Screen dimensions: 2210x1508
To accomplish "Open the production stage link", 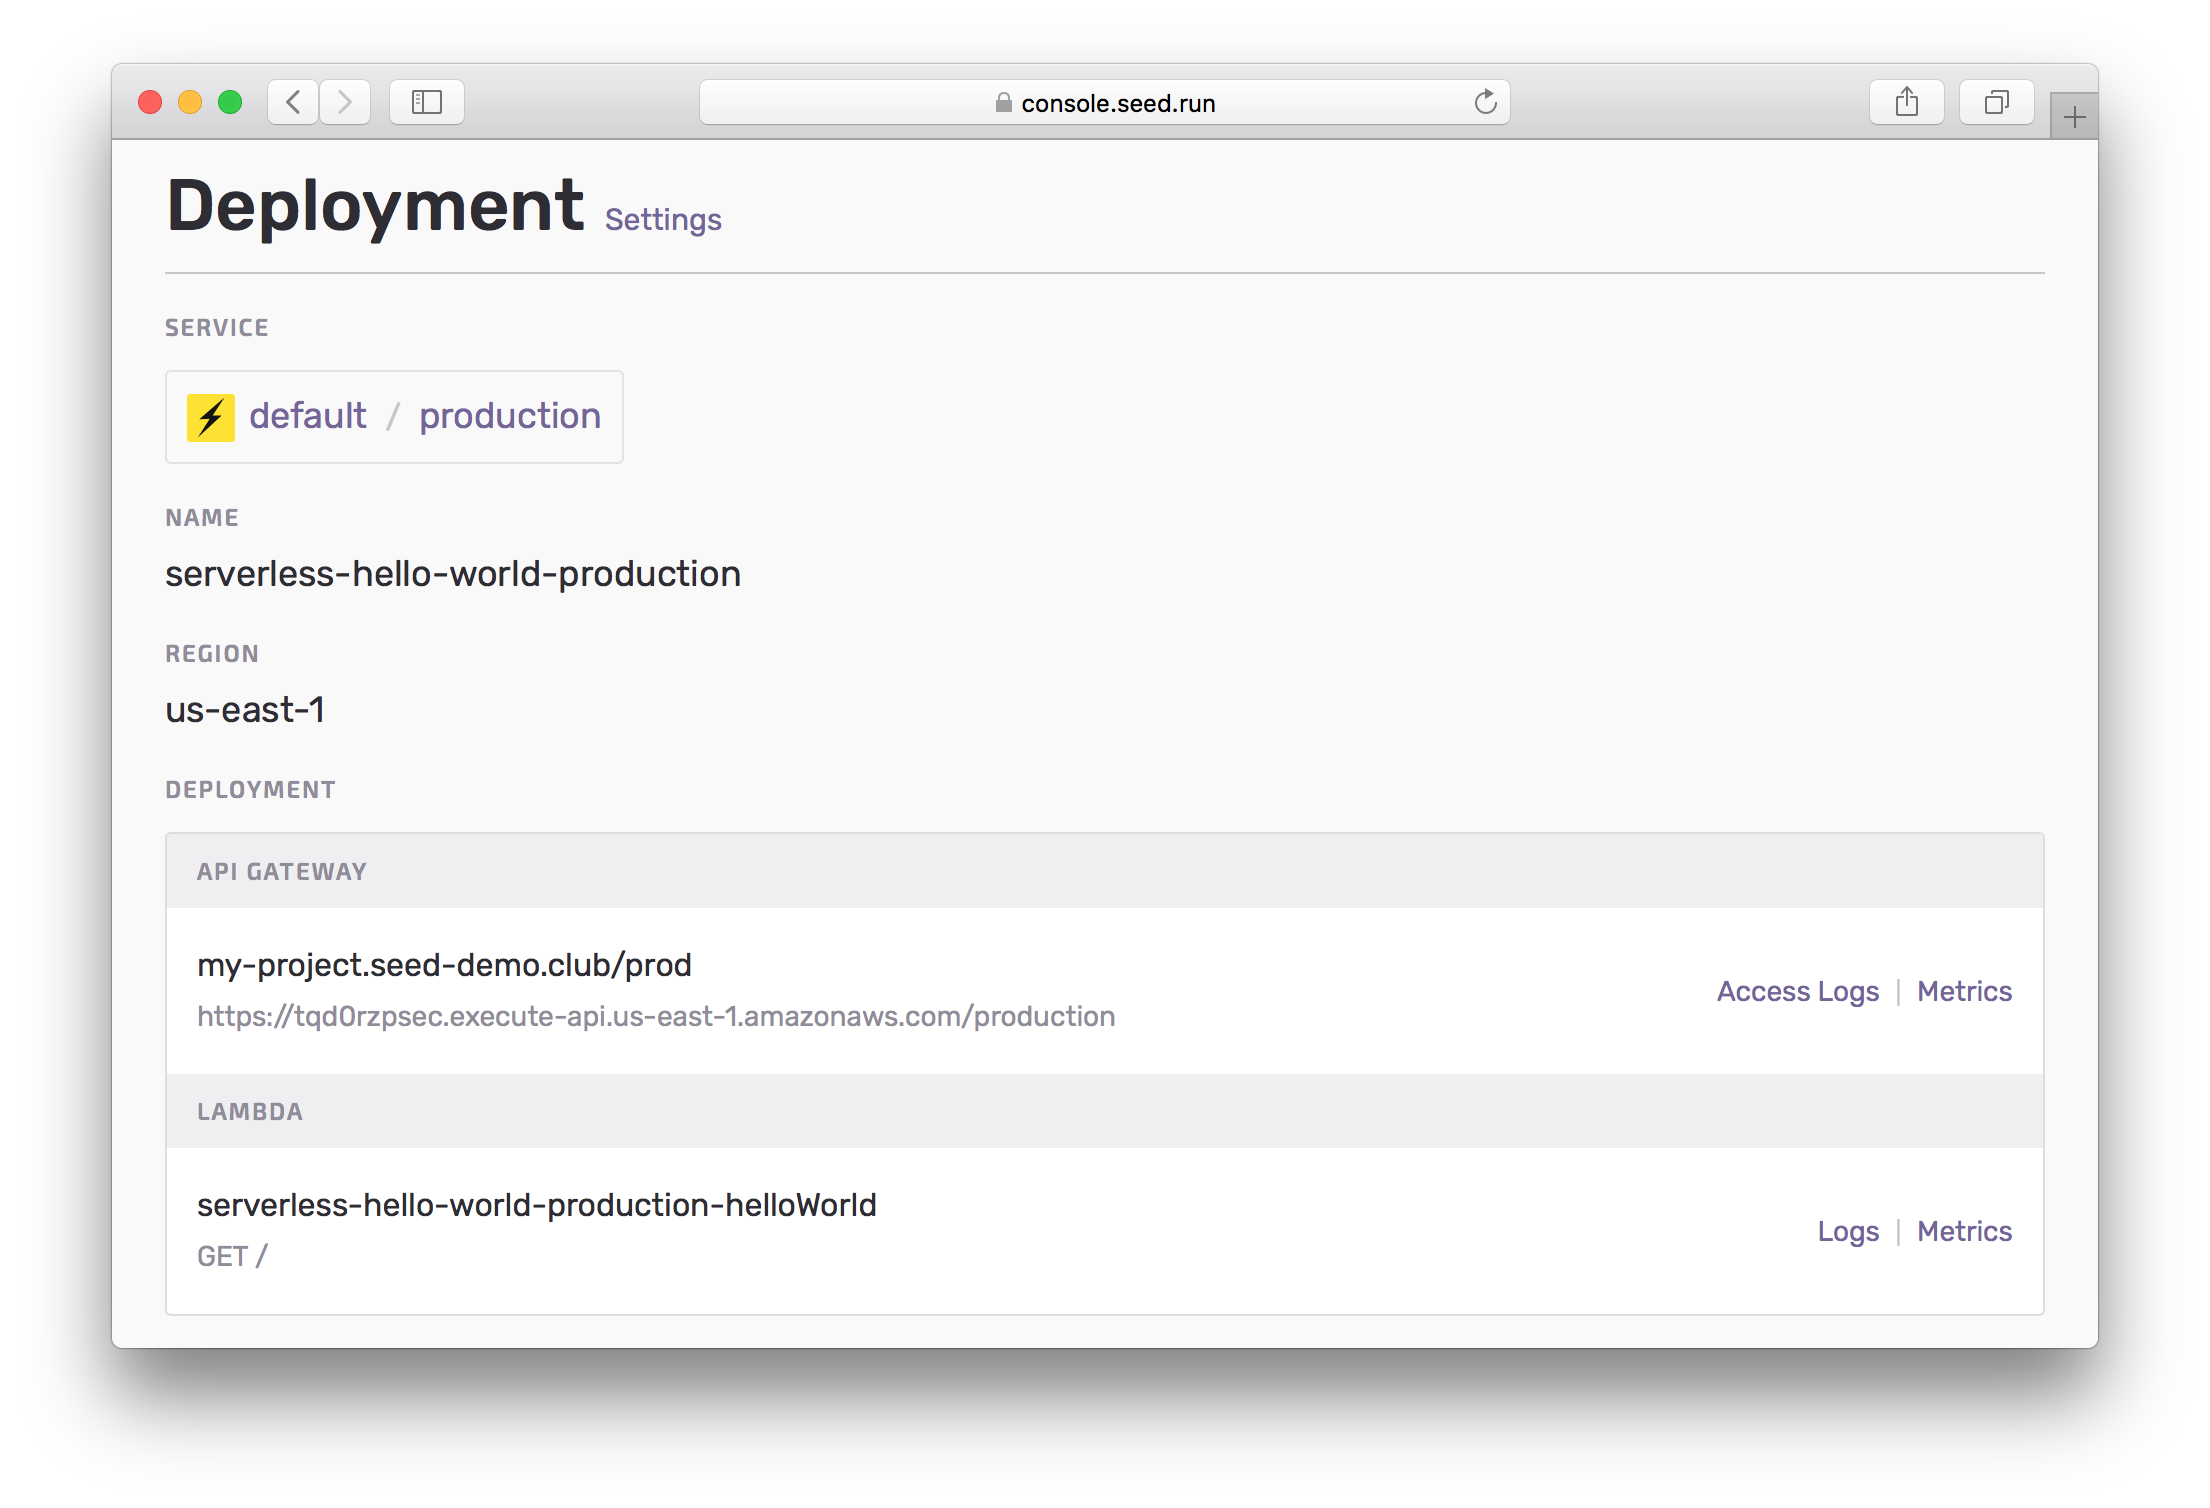I will (510, 416).
